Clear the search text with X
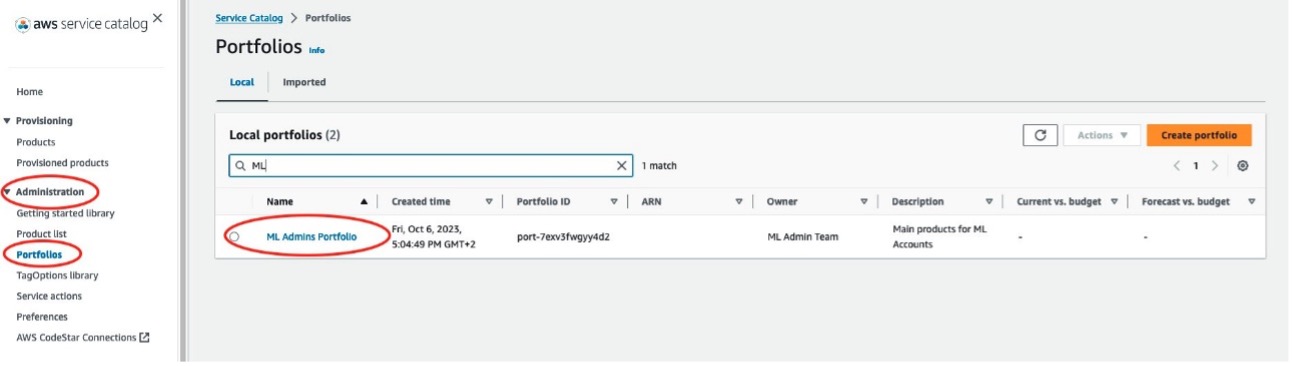1292x366 pixels. pos(622,166)
